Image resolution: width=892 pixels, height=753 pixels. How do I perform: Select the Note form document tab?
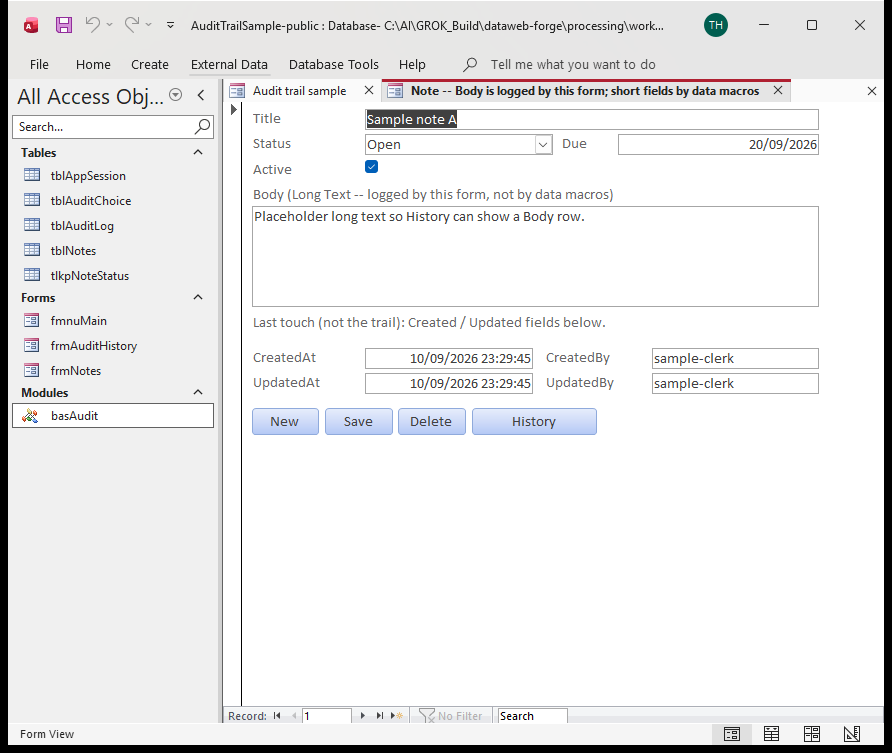[x=584, y=91]
